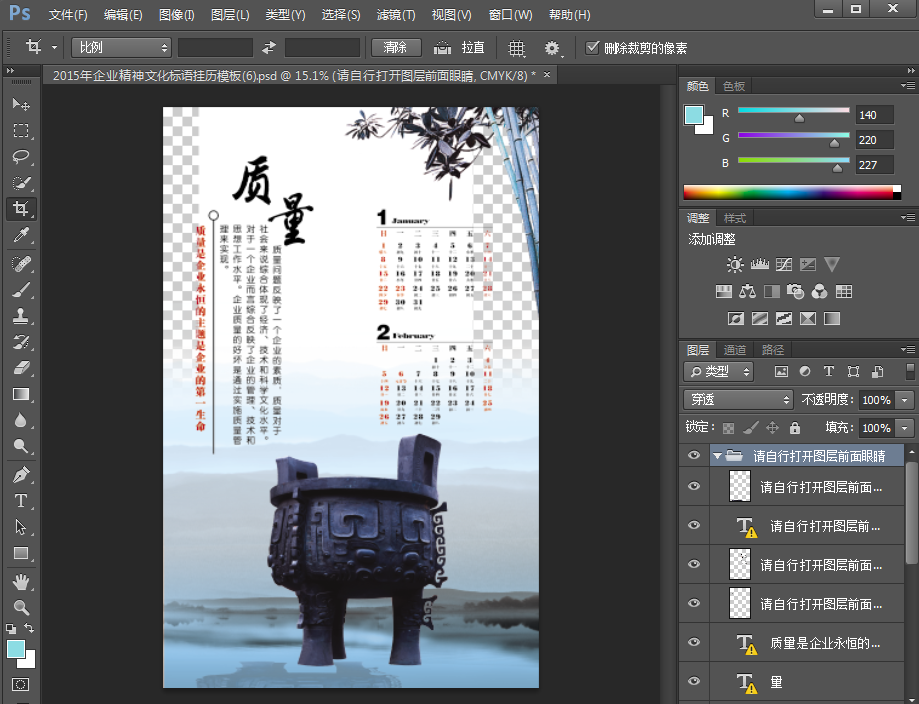This screenshot has height=704, width=919.
Task: Click the Brightness/Contrast adjustment icon
Action: click(735, 265)
